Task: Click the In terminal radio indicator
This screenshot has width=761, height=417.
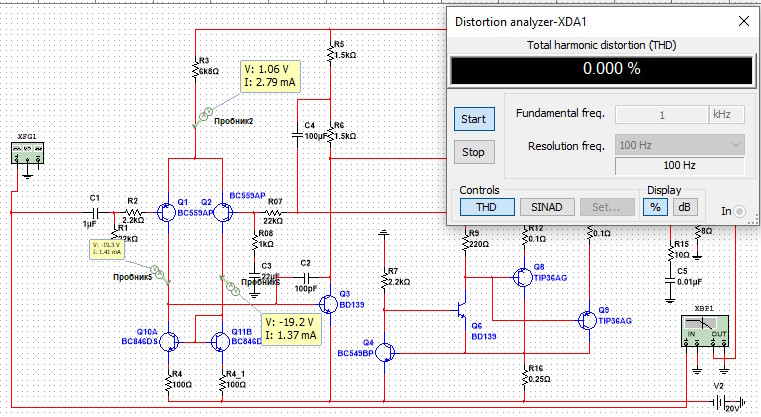Action: point(739,211)
